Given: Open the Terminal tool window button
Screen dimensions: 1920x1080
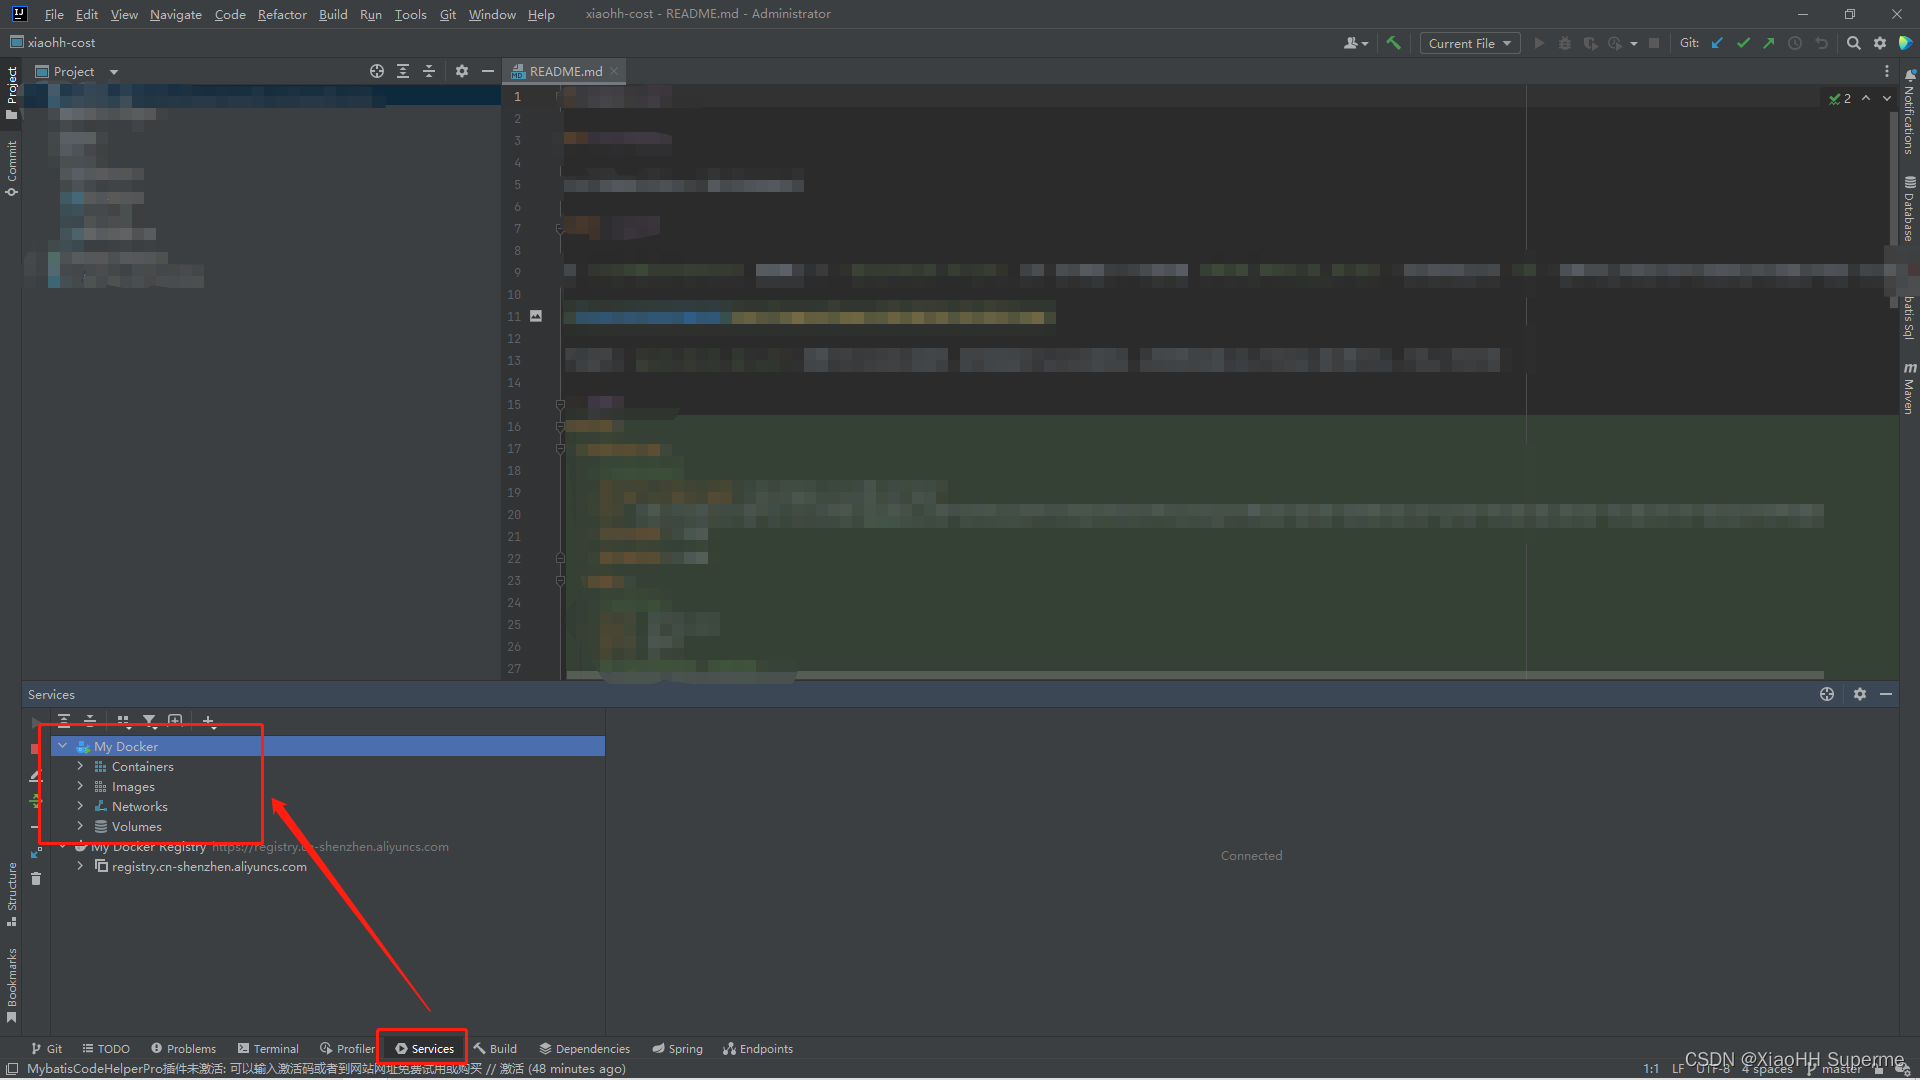Looking at the screenshot, I should 268,1048.
